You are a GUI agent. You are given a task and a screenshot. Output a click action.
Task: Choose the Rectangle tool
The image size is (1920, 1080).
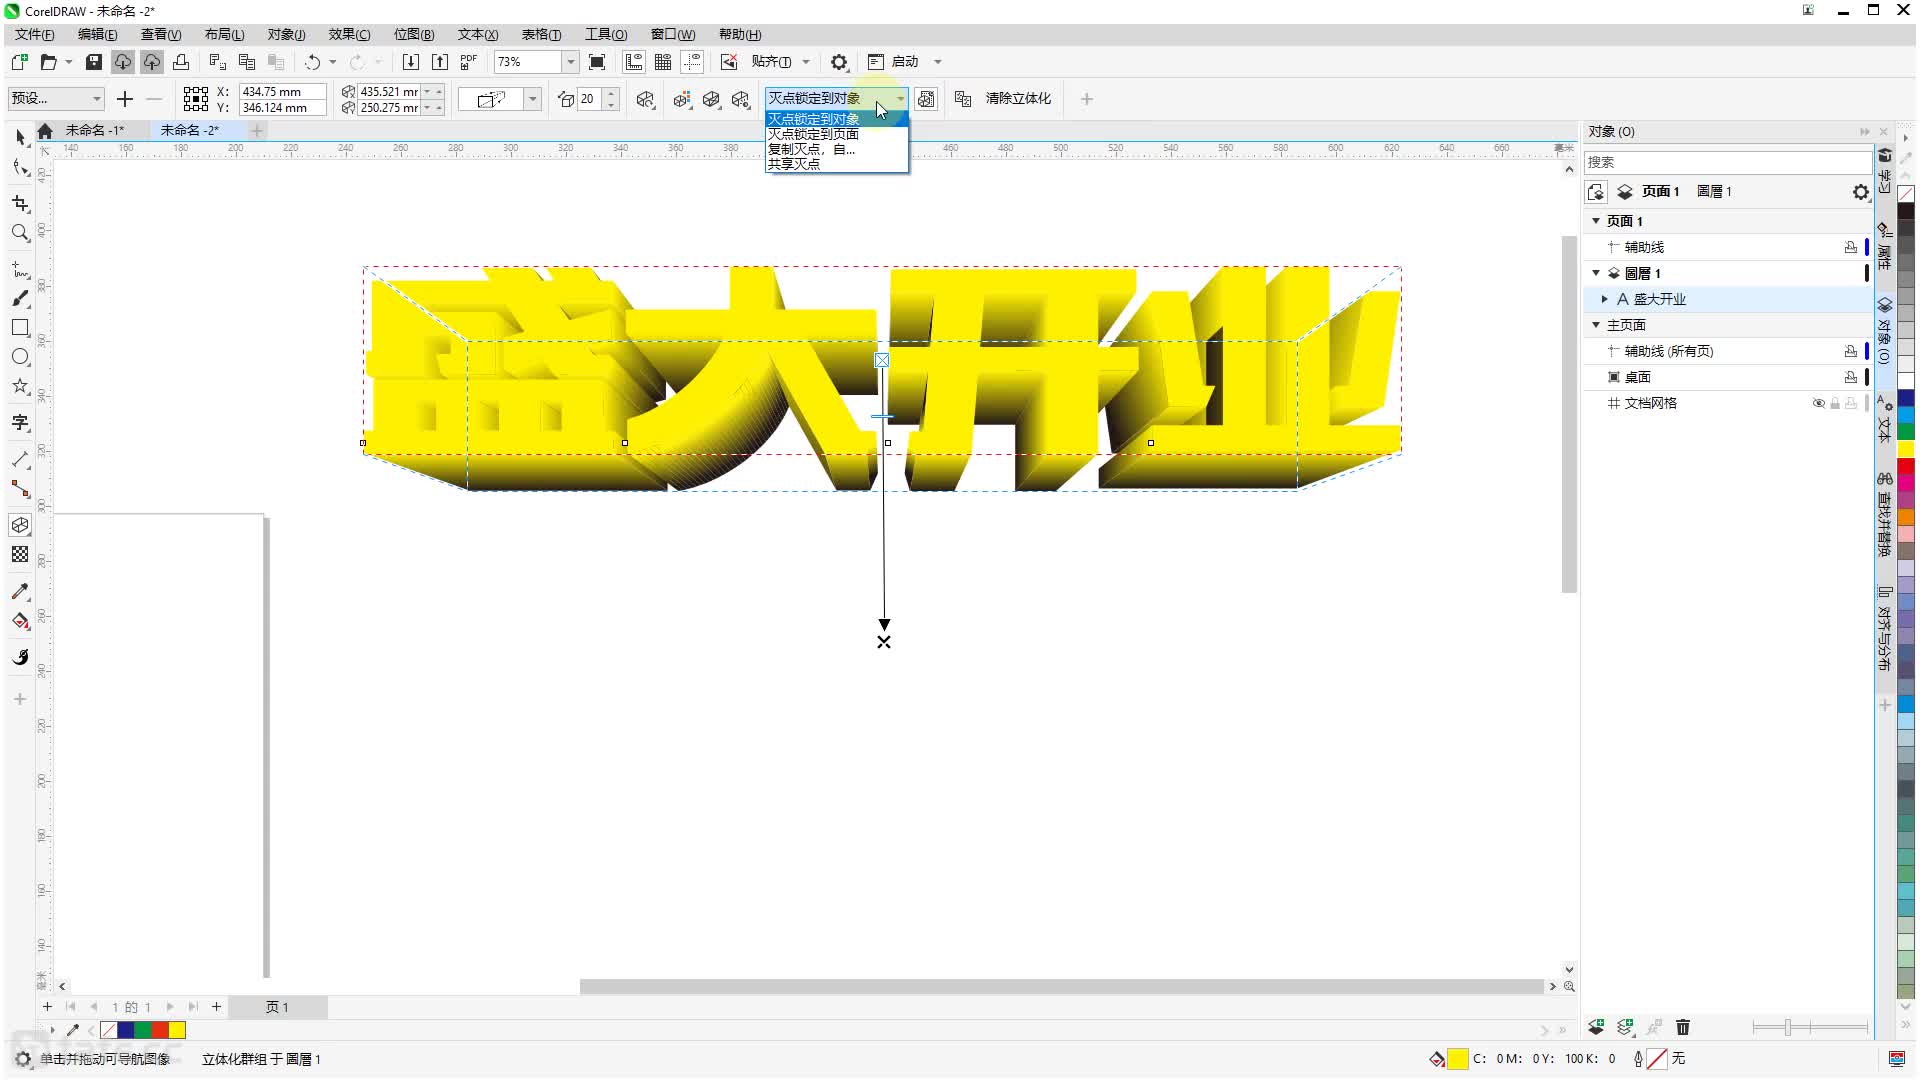tap(20, 328)
